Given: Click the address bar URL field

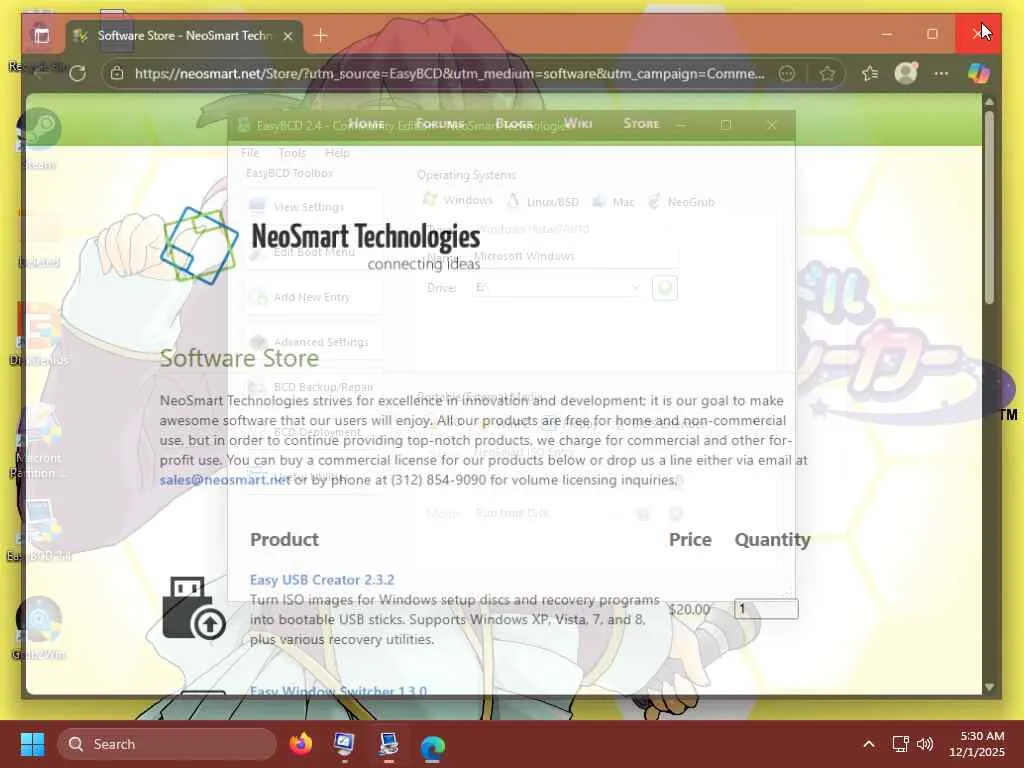Looking at the screenshot, I should (449, 73).
